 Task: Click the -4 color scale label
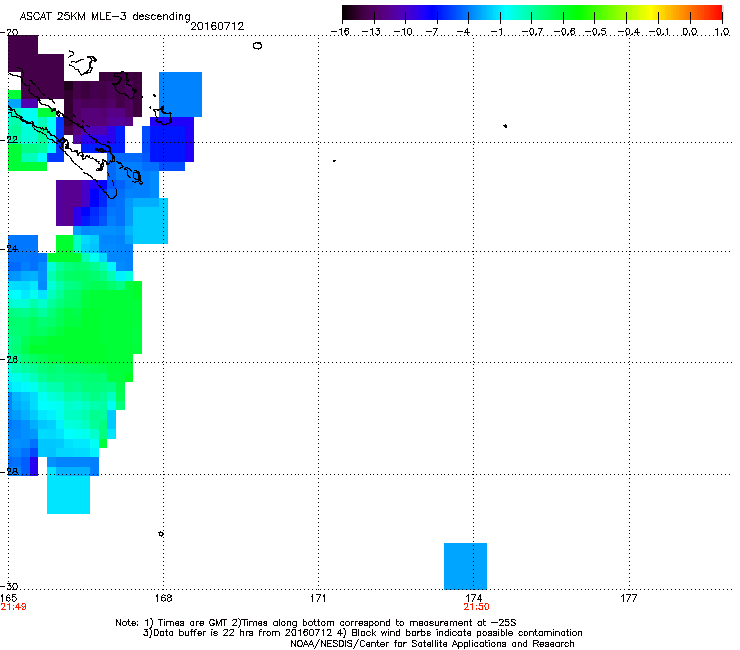coord(463,32)
